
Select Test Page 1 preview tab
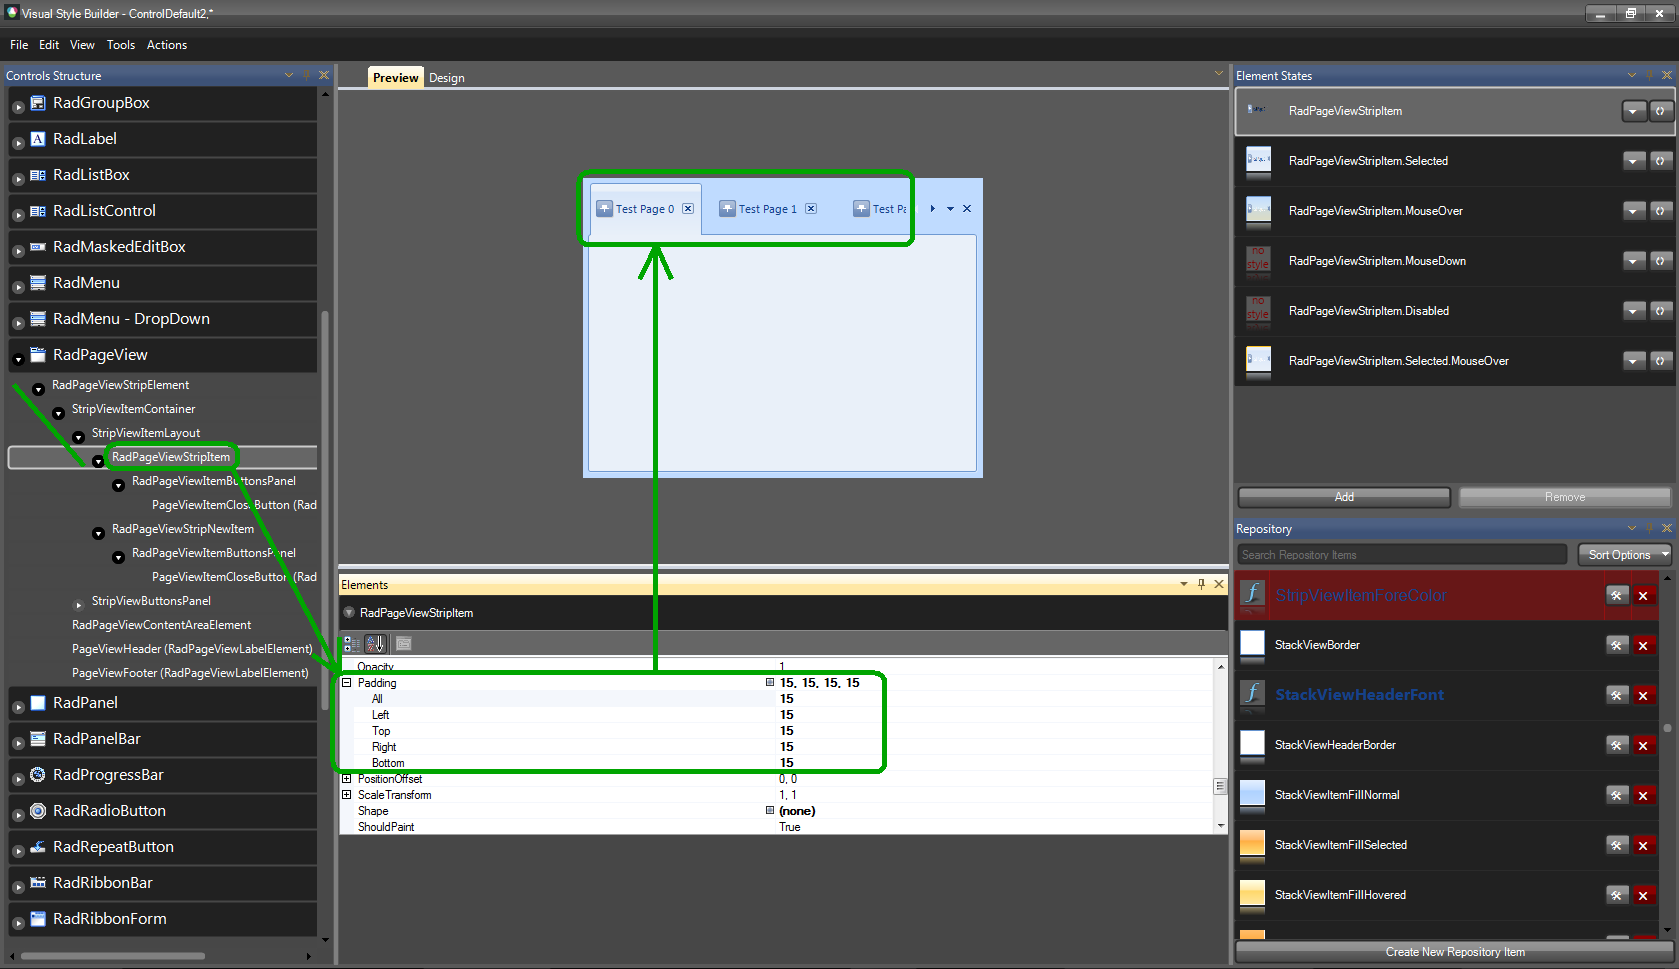768,209
